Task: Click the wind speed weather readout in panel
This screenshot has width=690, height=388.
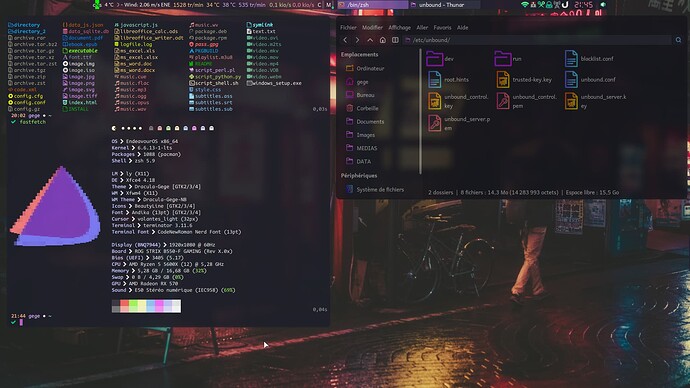Action: [147, 5]
